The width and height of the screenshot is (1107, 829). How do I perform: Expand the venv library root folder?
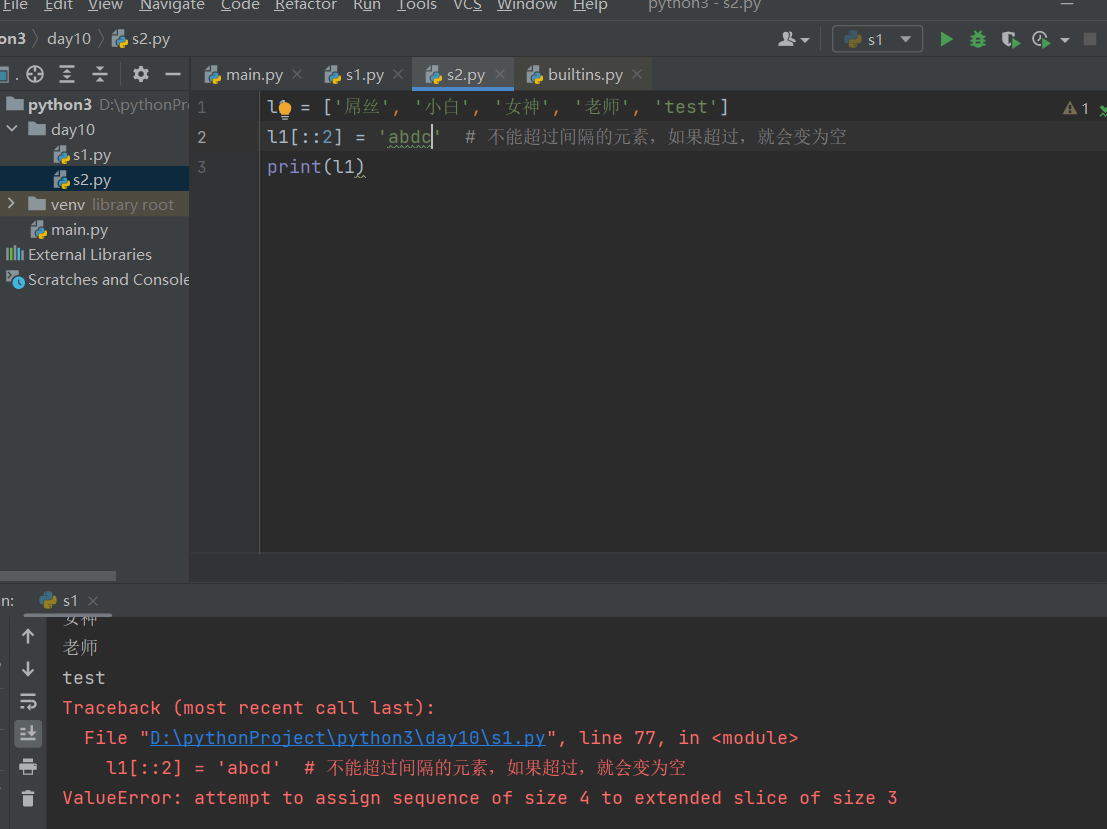(x=12, y=204)
